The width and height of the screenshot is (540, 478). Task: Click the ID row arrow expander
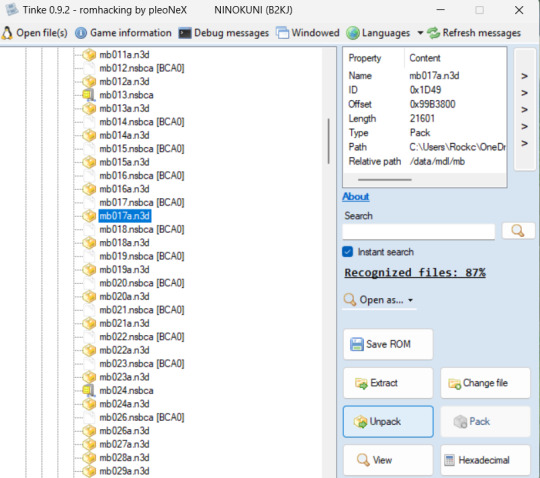(x=524, y=93)
